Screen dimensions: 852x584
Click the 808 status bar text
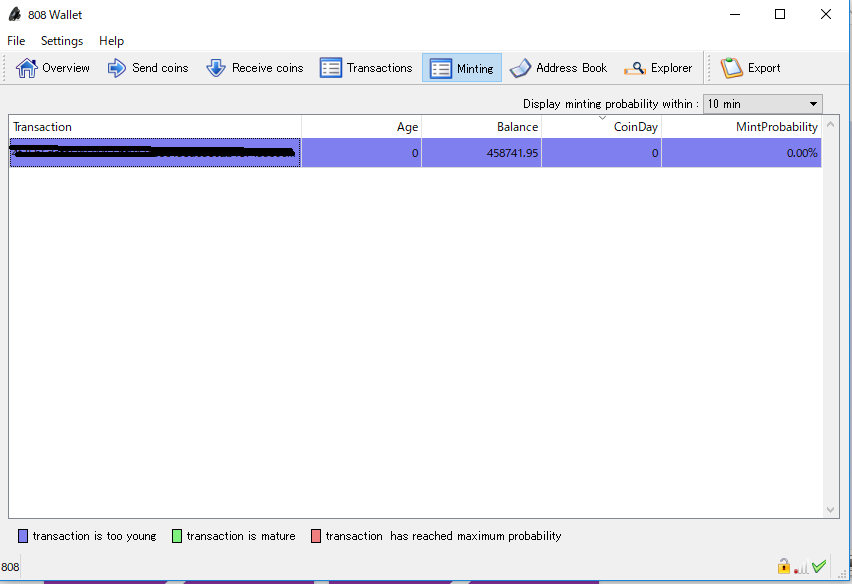10,567
